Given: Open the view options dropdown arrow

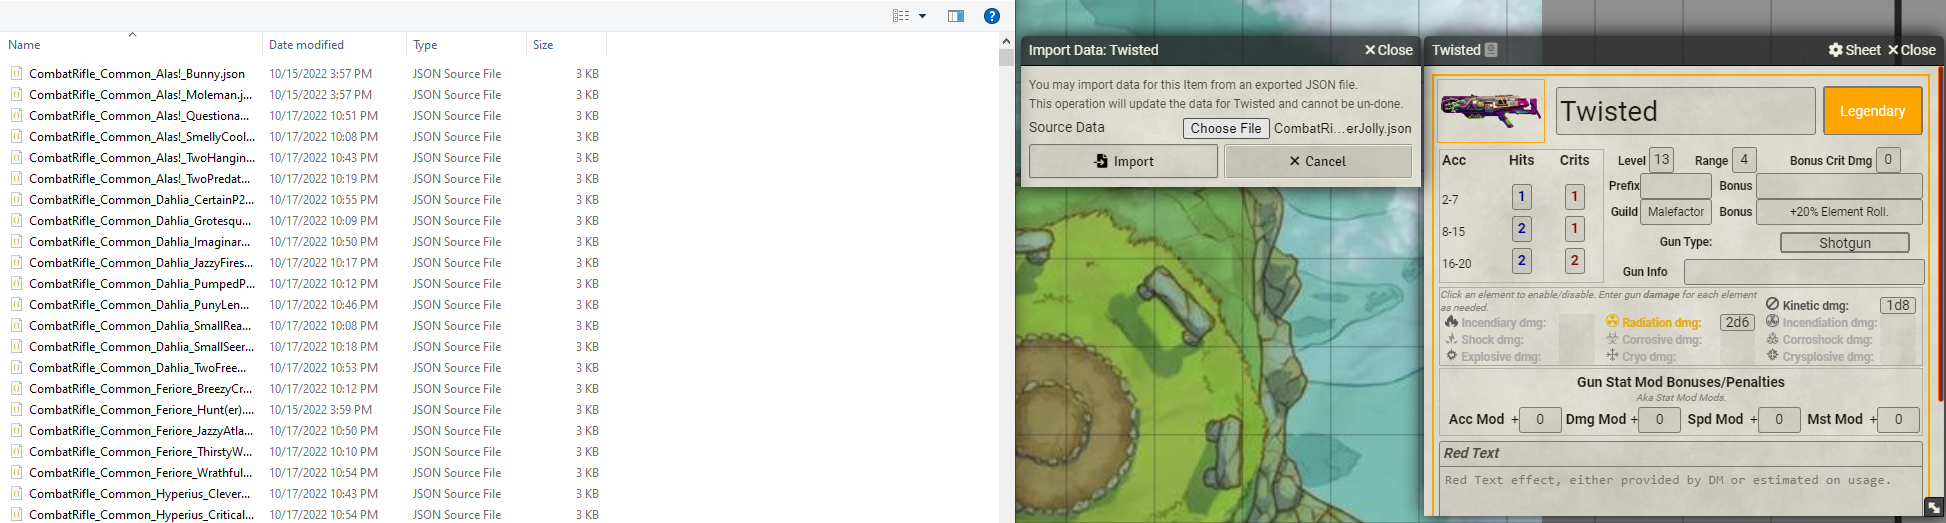Looking at the screenshot, I should [922, 16].
